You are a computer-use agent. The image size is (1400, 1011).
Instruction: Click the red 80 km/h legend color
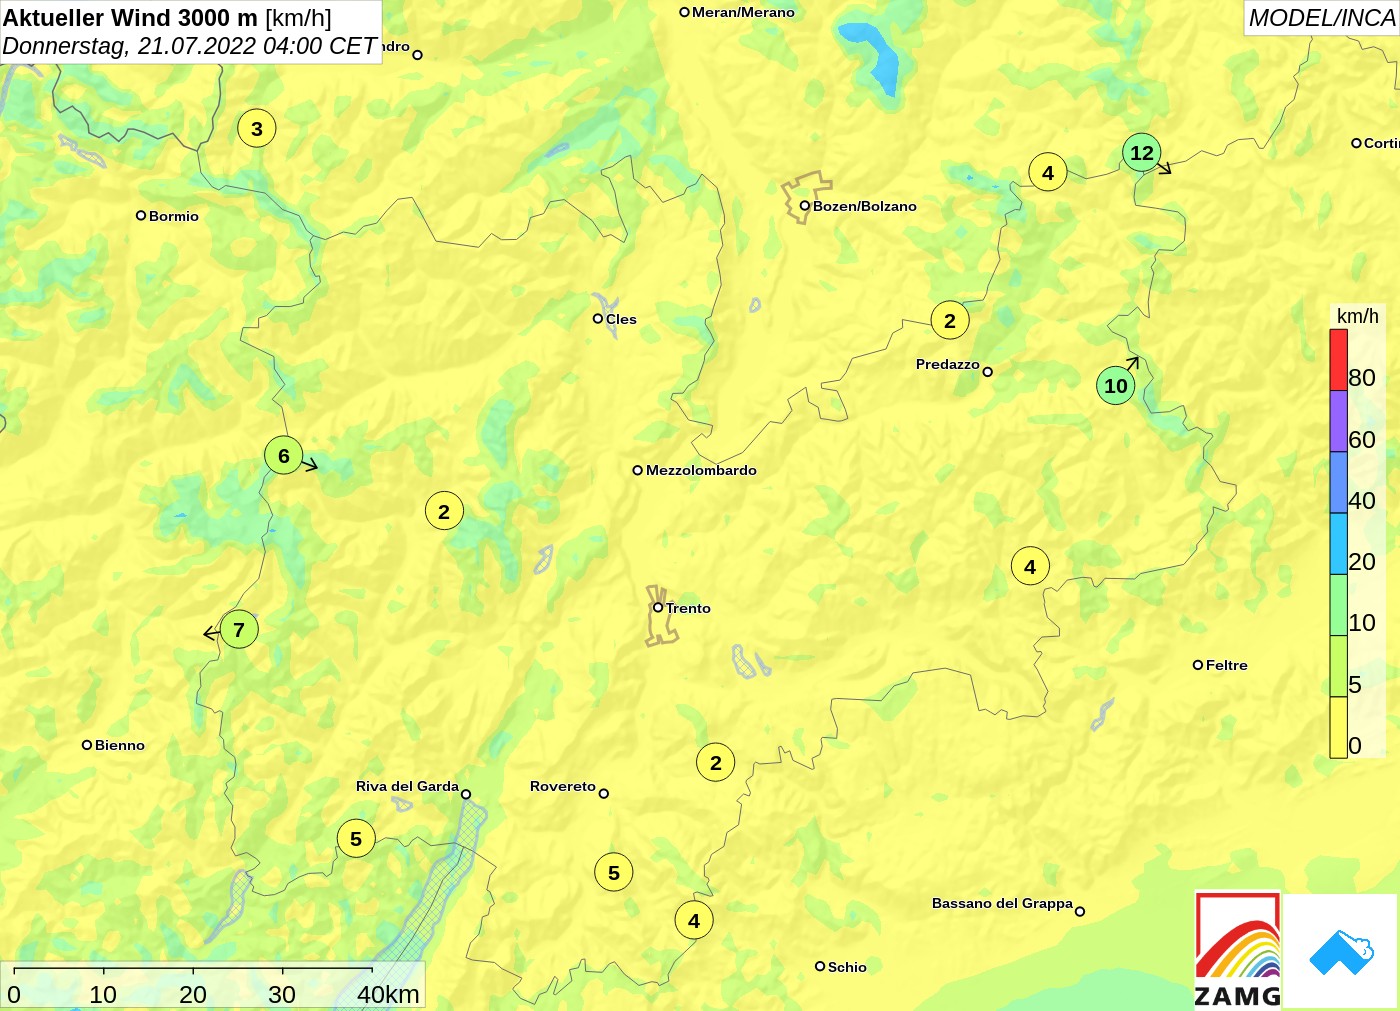pos(1338,360)
